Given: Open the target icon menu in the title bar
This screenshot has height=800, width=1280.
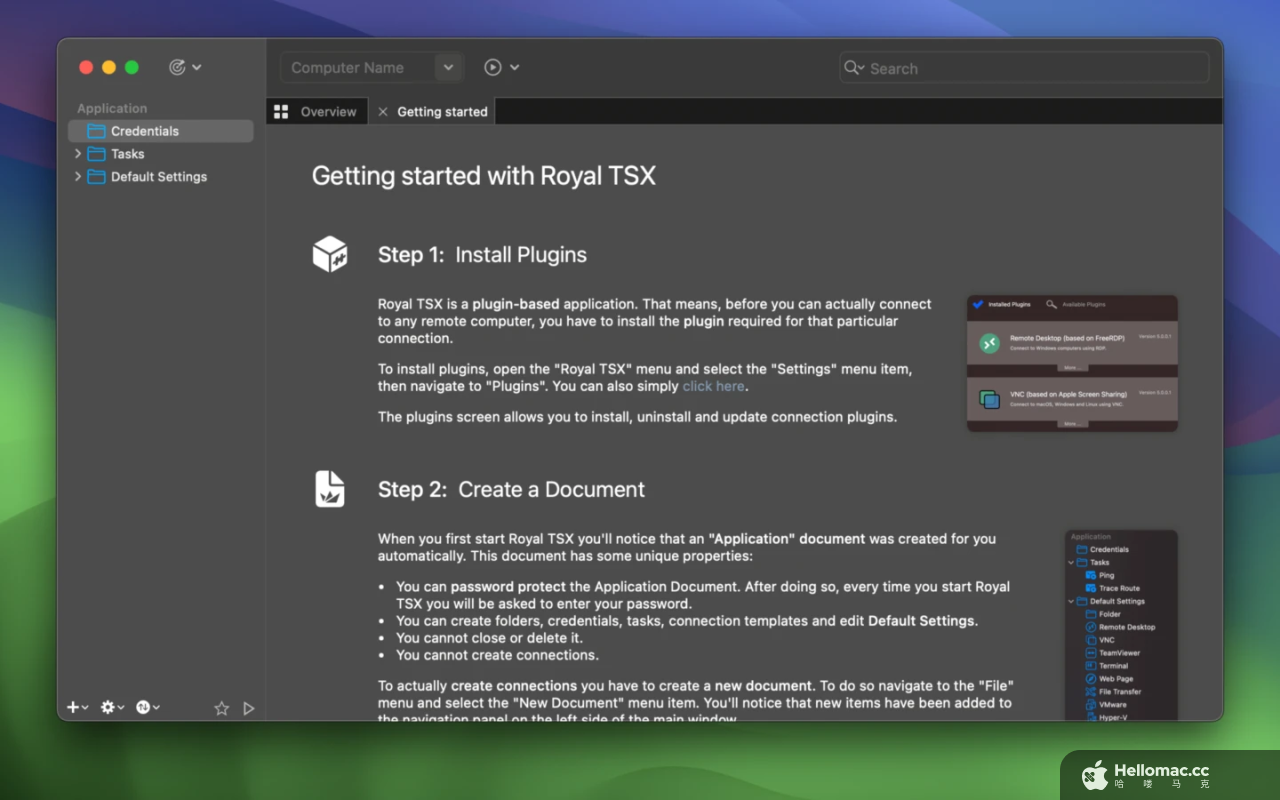Looking at the screenshot, I should (185, 67).
